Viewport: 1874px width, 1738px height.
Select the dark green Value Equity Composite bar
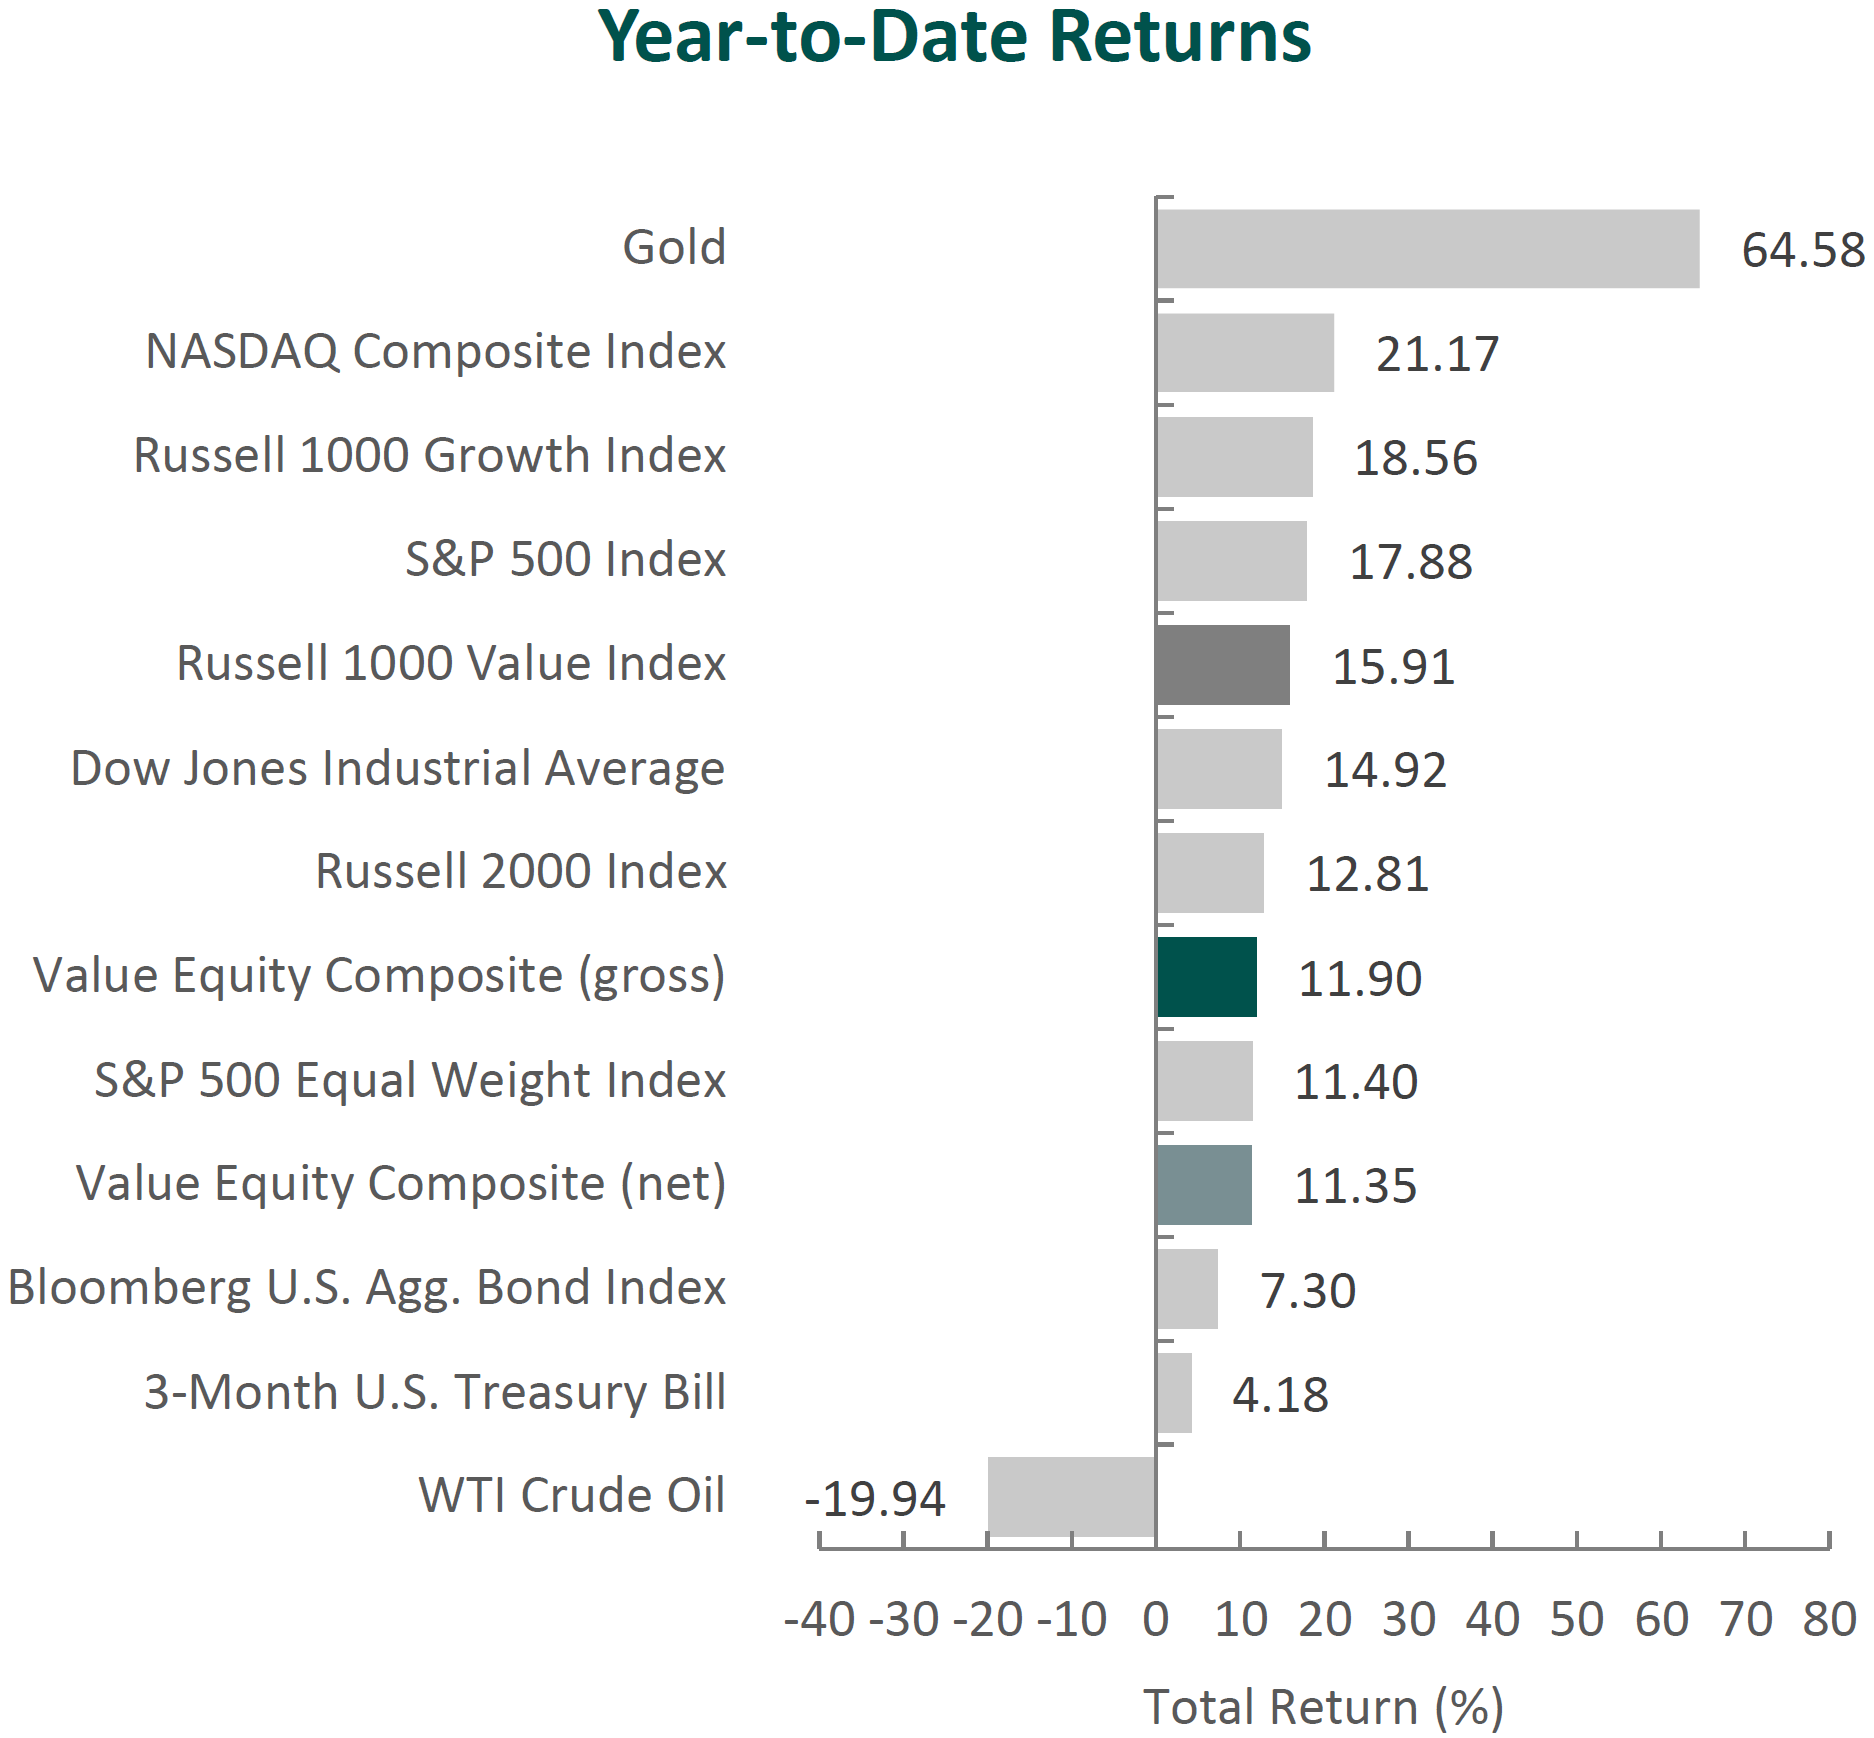tap(1206, 977)
